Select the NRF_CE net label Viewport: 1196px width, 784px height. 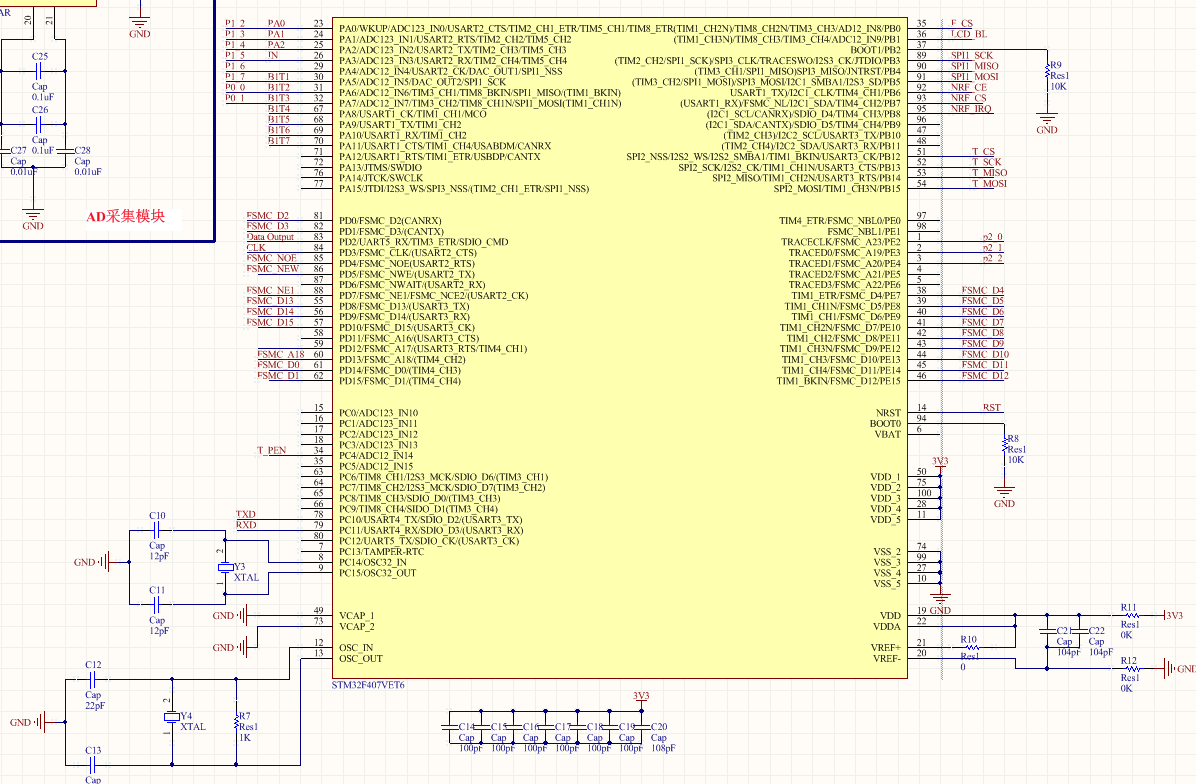pos(968,88)
